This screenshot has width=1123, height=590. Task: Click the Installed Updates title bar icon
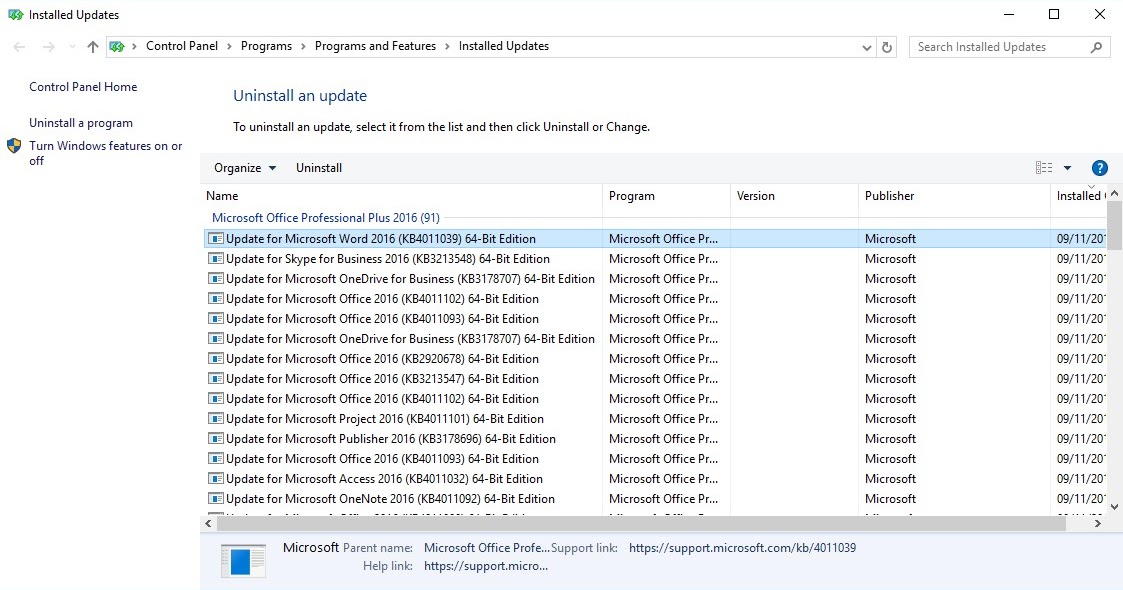tap(15, 14)
